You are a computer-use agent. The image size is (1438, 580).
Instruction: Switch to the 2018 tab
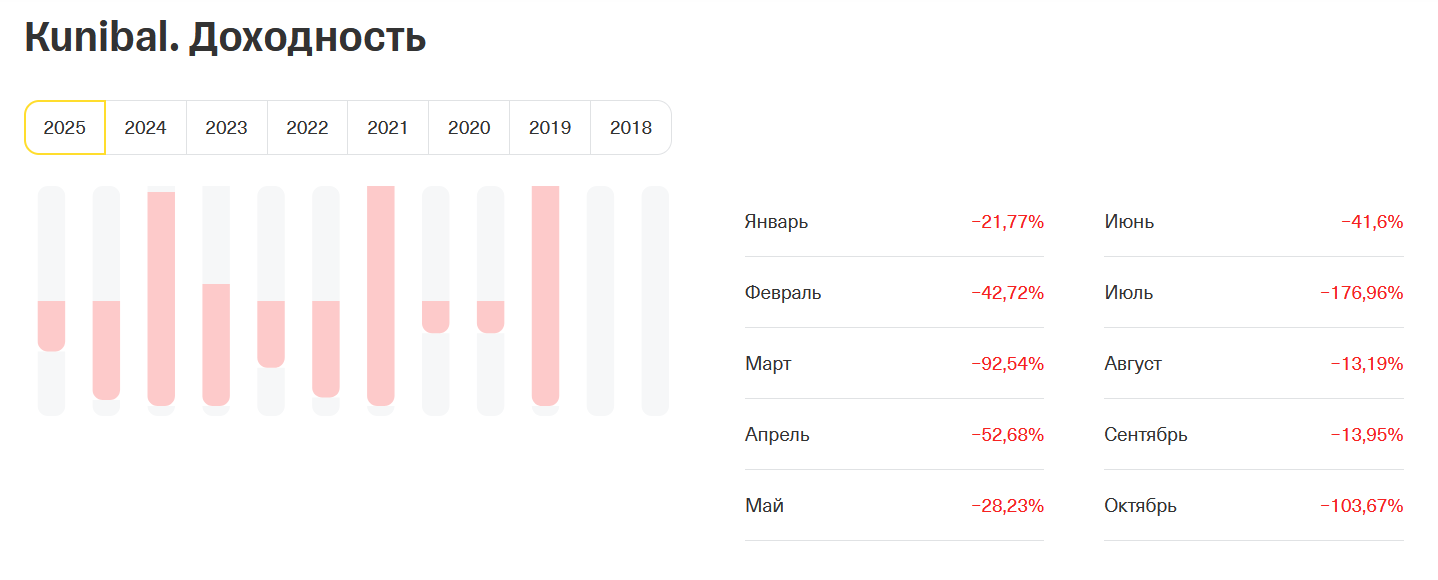click(x=631, y=128)
